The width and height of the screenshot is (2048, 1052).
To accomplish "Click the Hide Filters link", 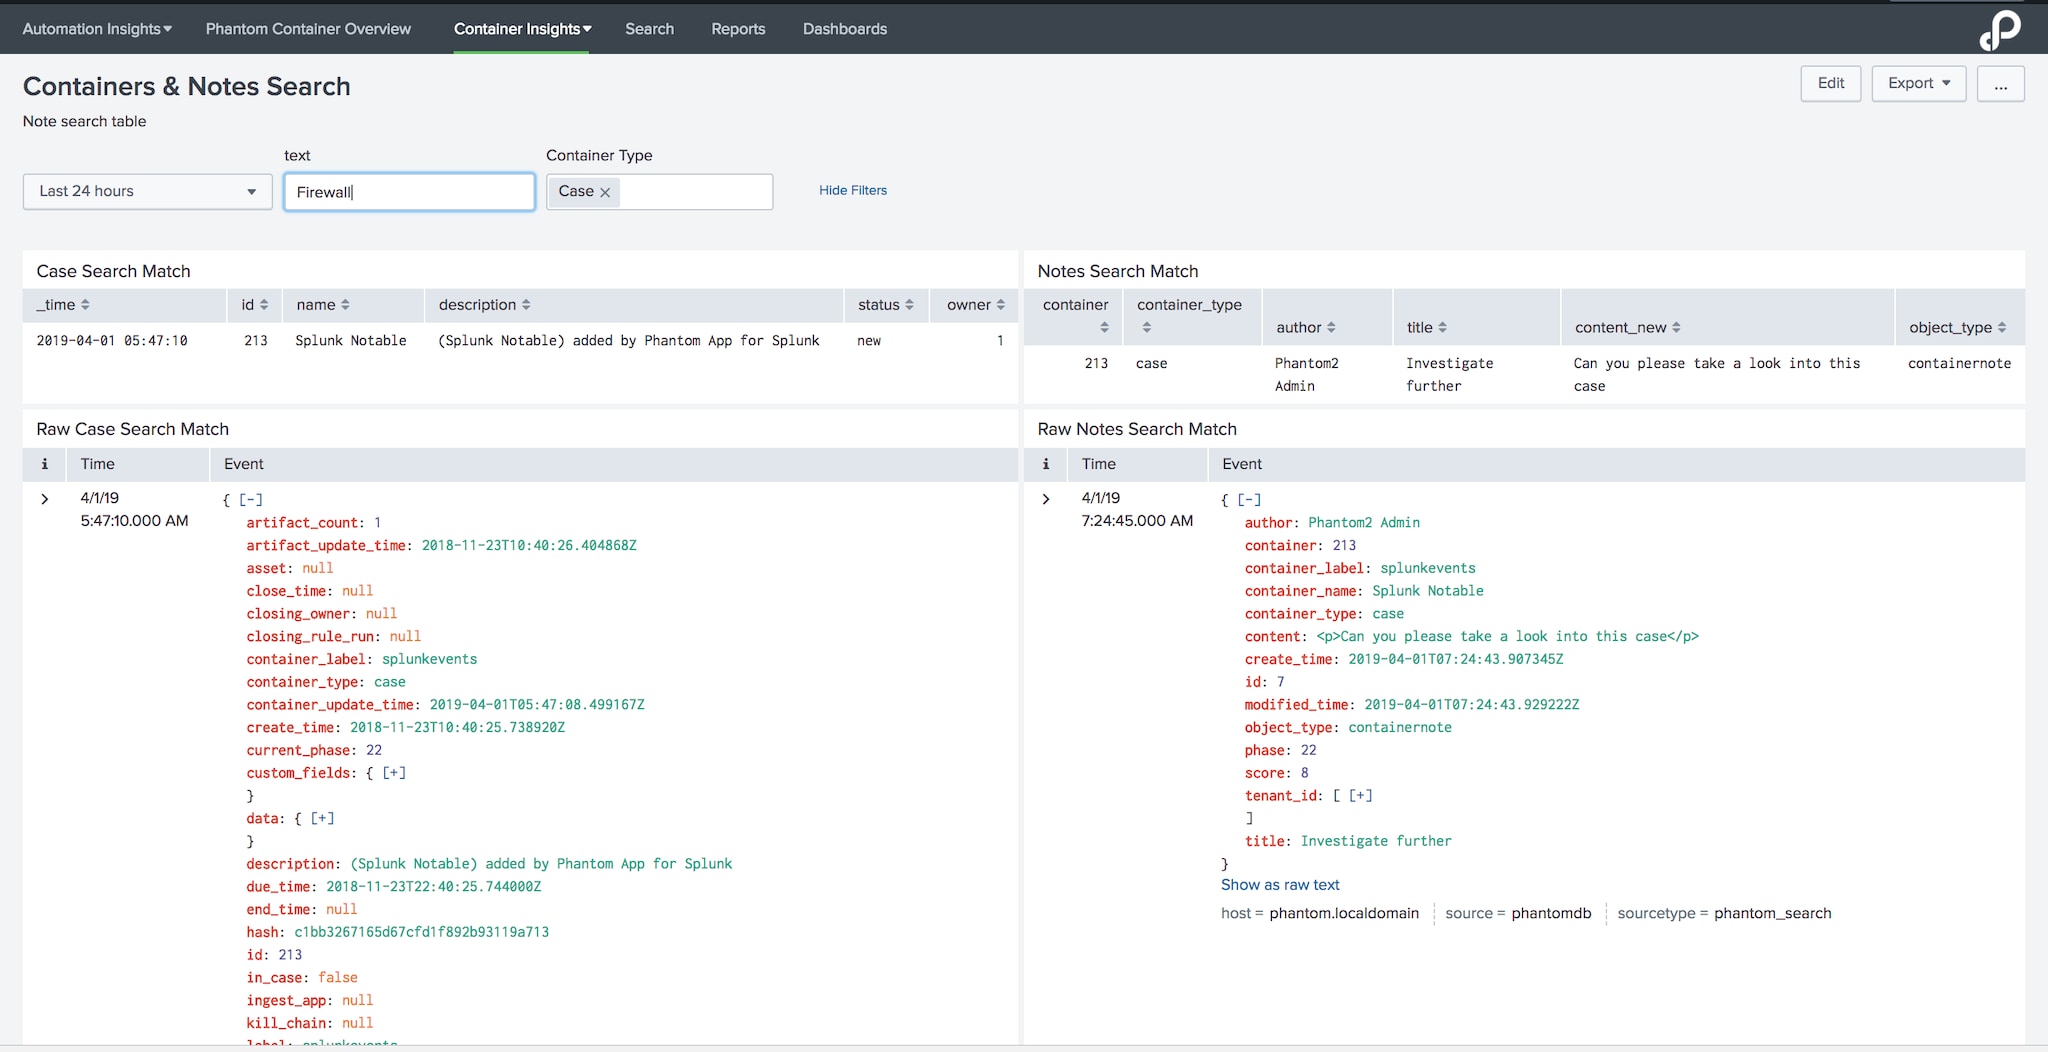I will tap(853, 191).
